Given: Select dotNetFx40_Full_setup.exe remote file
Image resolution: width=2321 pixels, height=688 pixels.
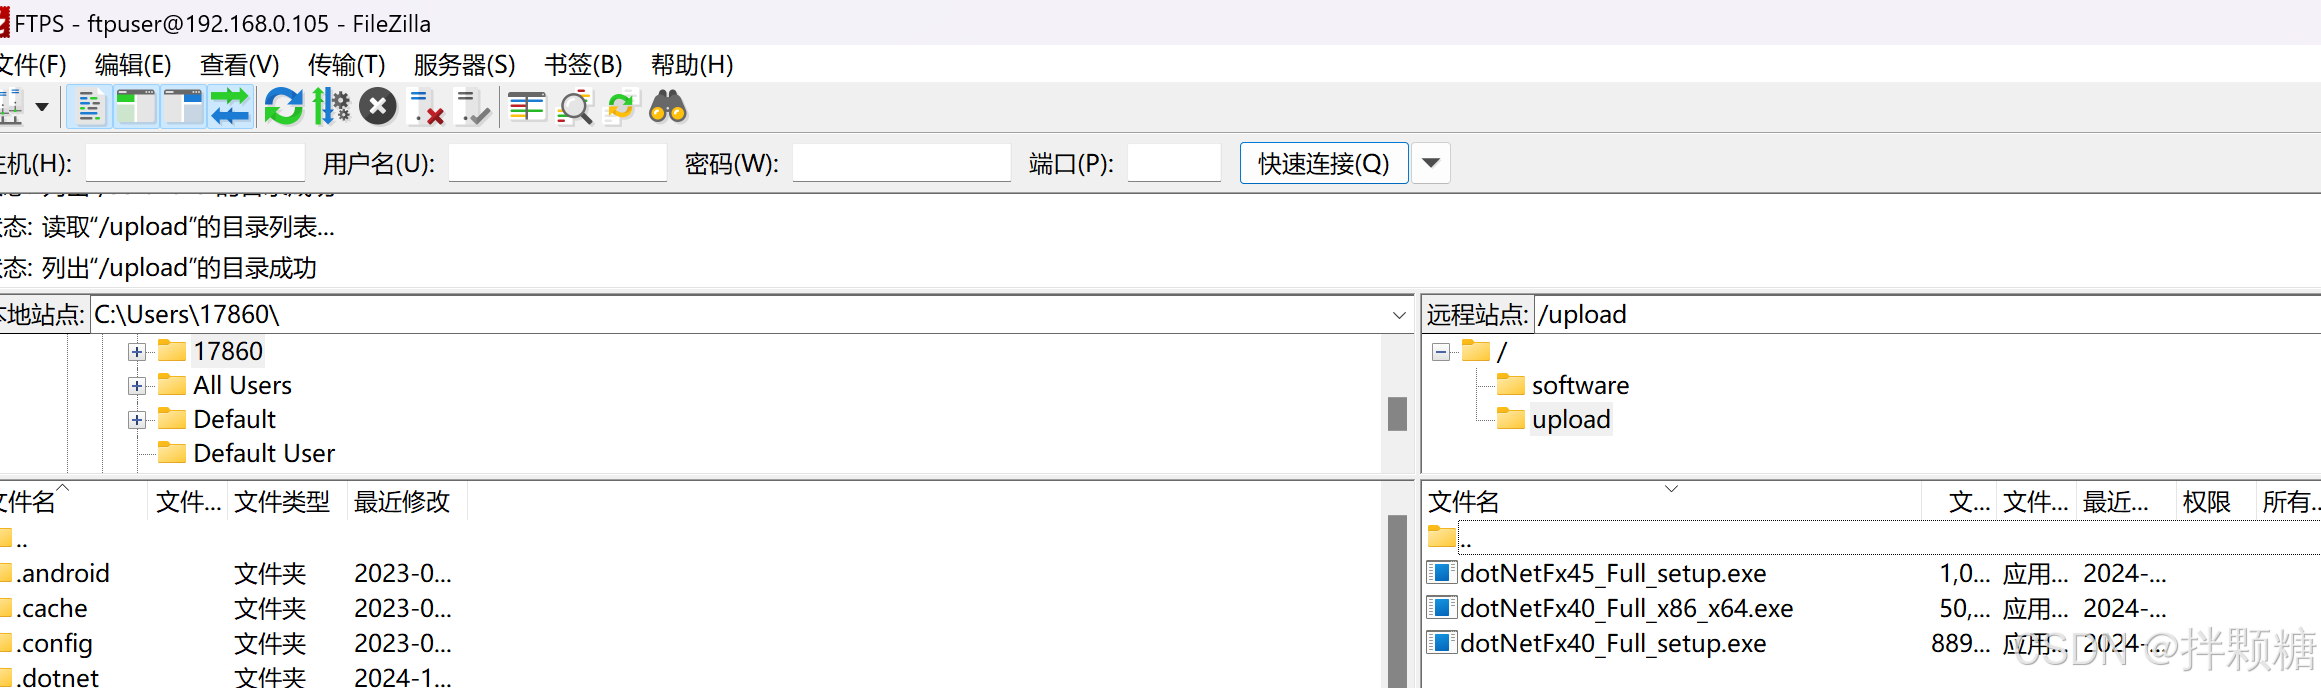Looking at the screenshot, I should pyautogui.click(x=1613, y=644).
